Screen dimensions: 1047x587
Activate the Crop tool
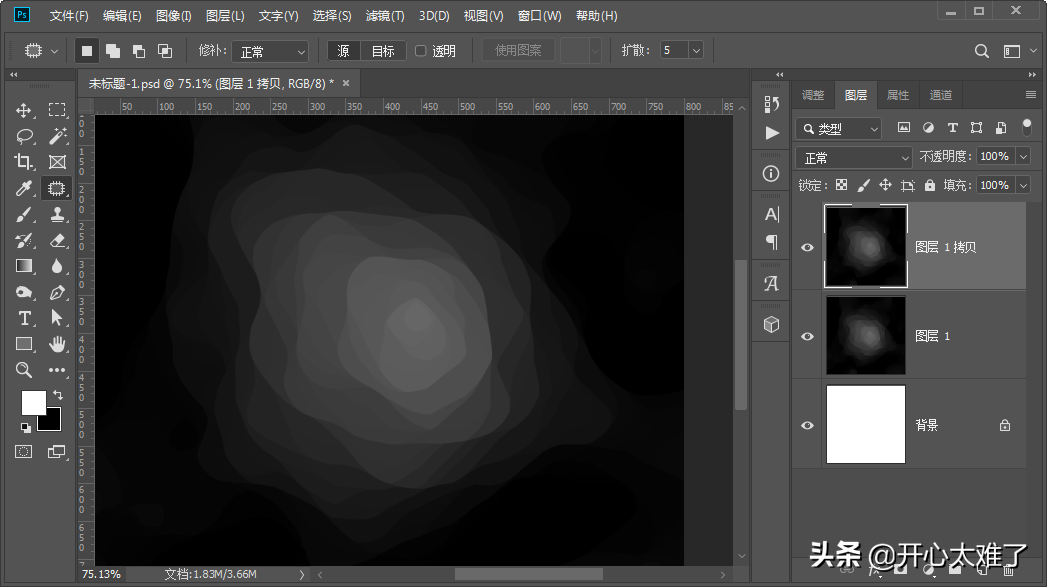click(24, 162)
